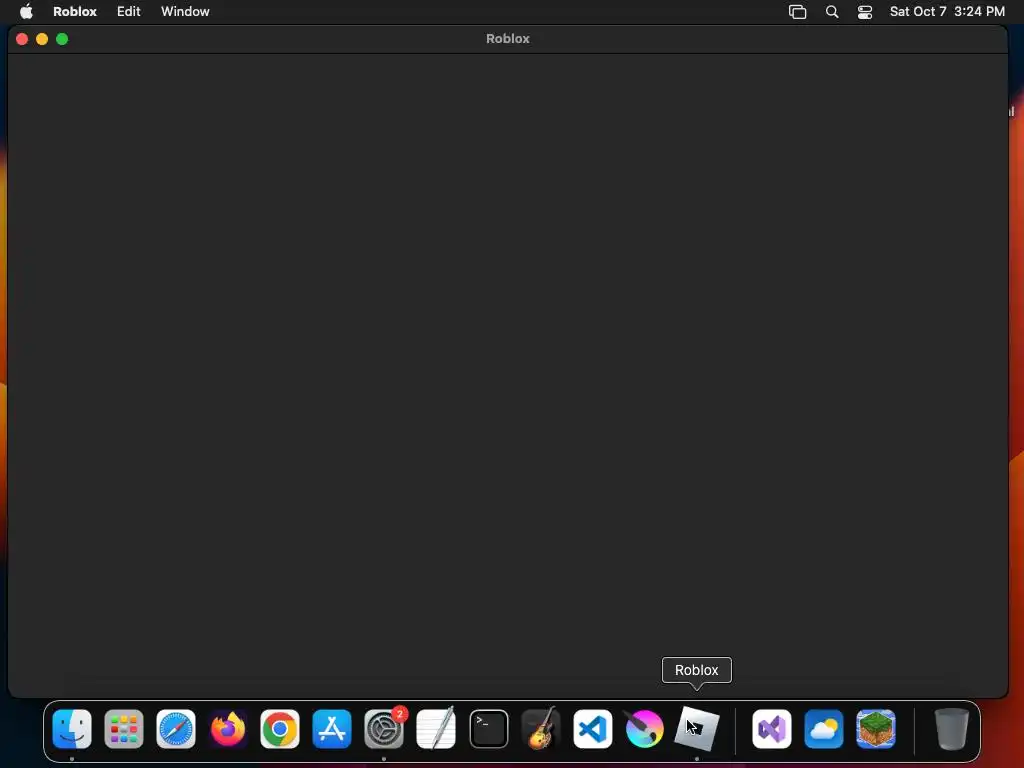
Task: Open the cloud weather dock icon
Action: pyautogui.click(x=824, y=729)
